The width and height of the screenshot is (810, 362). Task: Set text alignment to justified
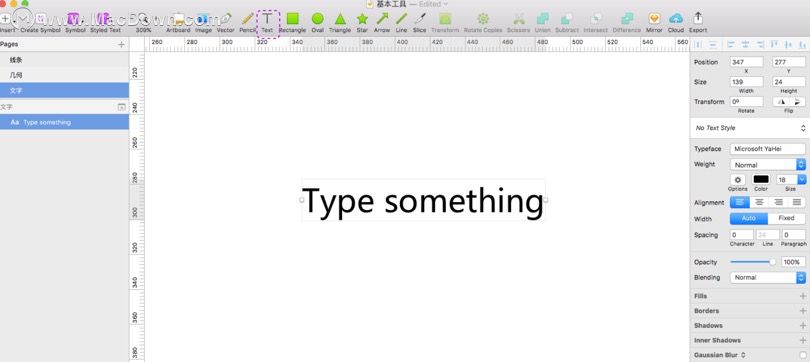point(797,202)
